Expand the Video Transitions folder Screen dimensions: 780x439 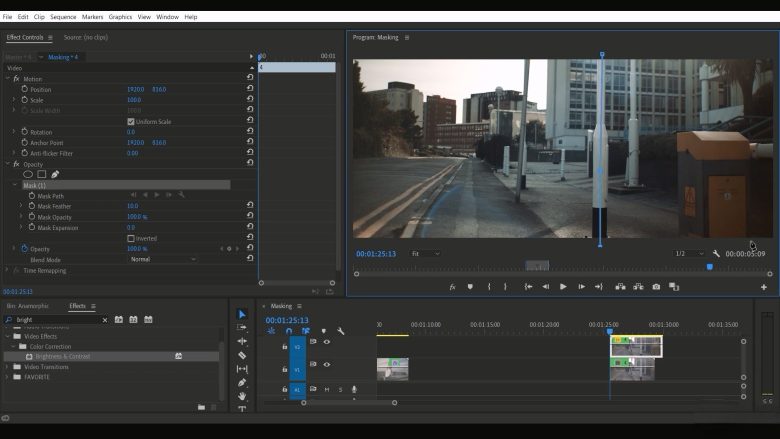pyautogui.click(x=7, y=366)
